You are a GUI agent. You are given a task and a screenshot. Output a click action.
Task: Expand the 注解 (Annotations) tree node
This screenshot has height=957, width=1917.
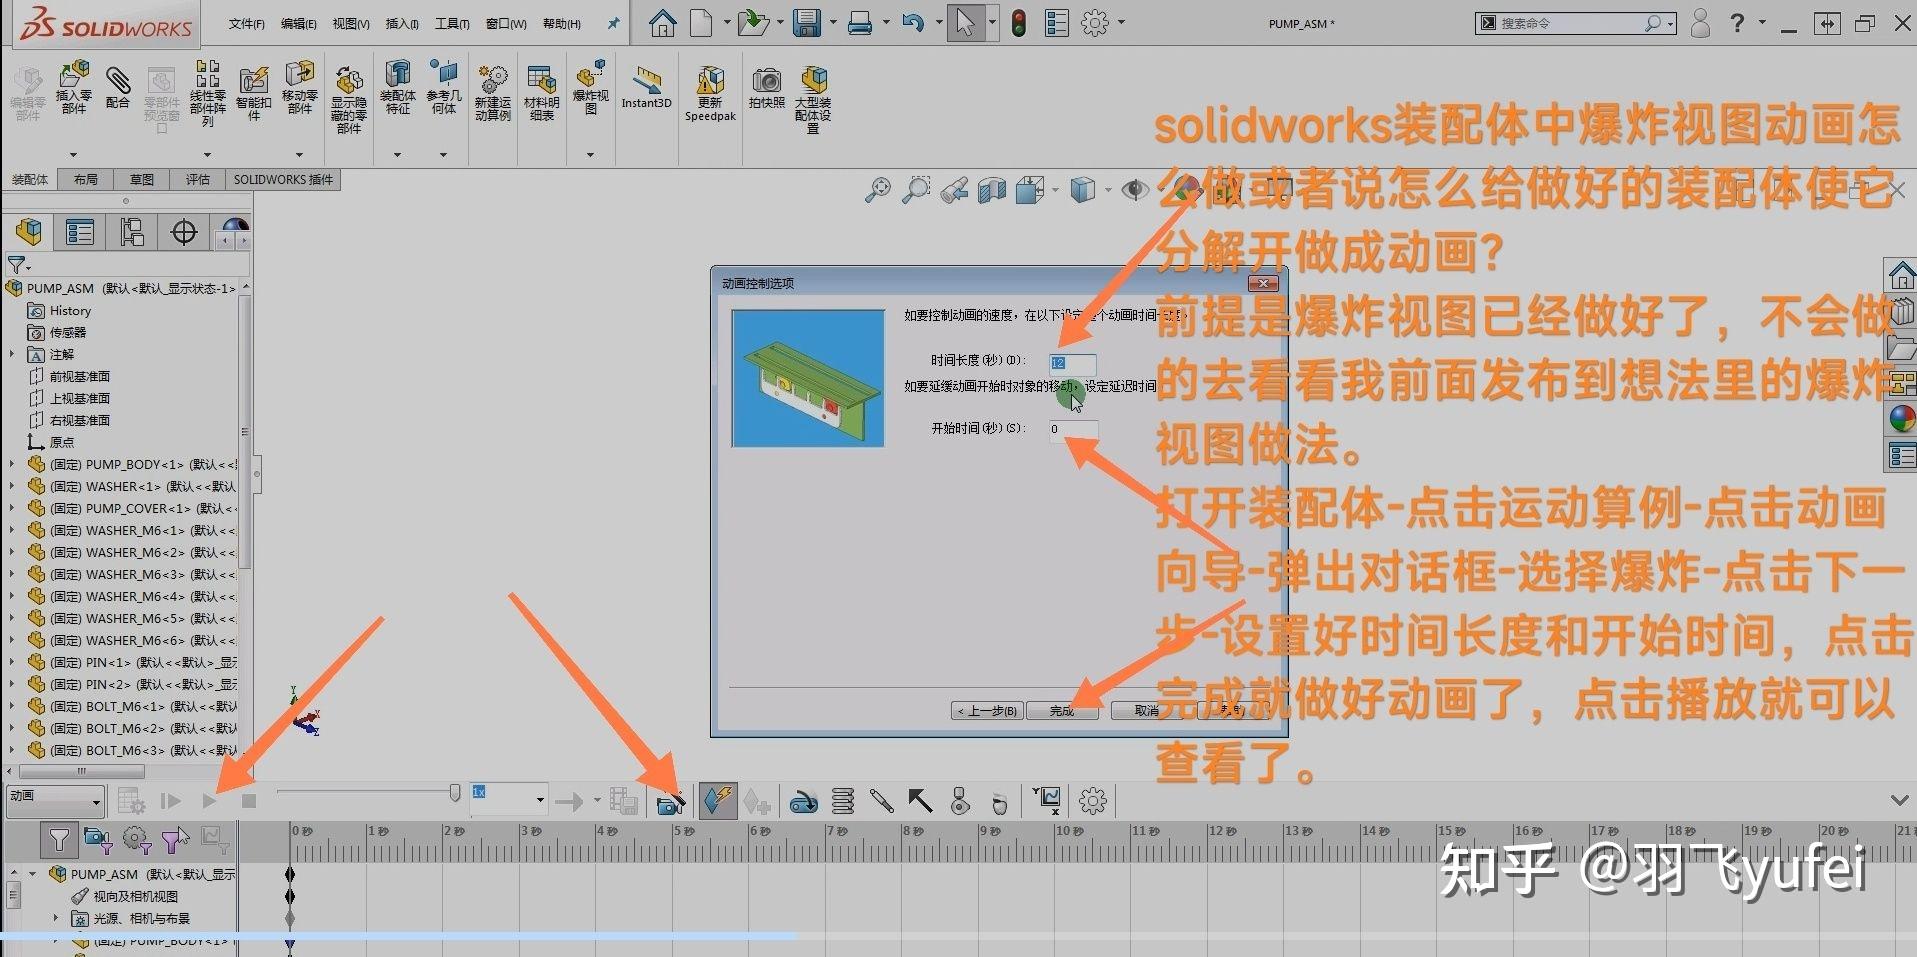point(12,354)
